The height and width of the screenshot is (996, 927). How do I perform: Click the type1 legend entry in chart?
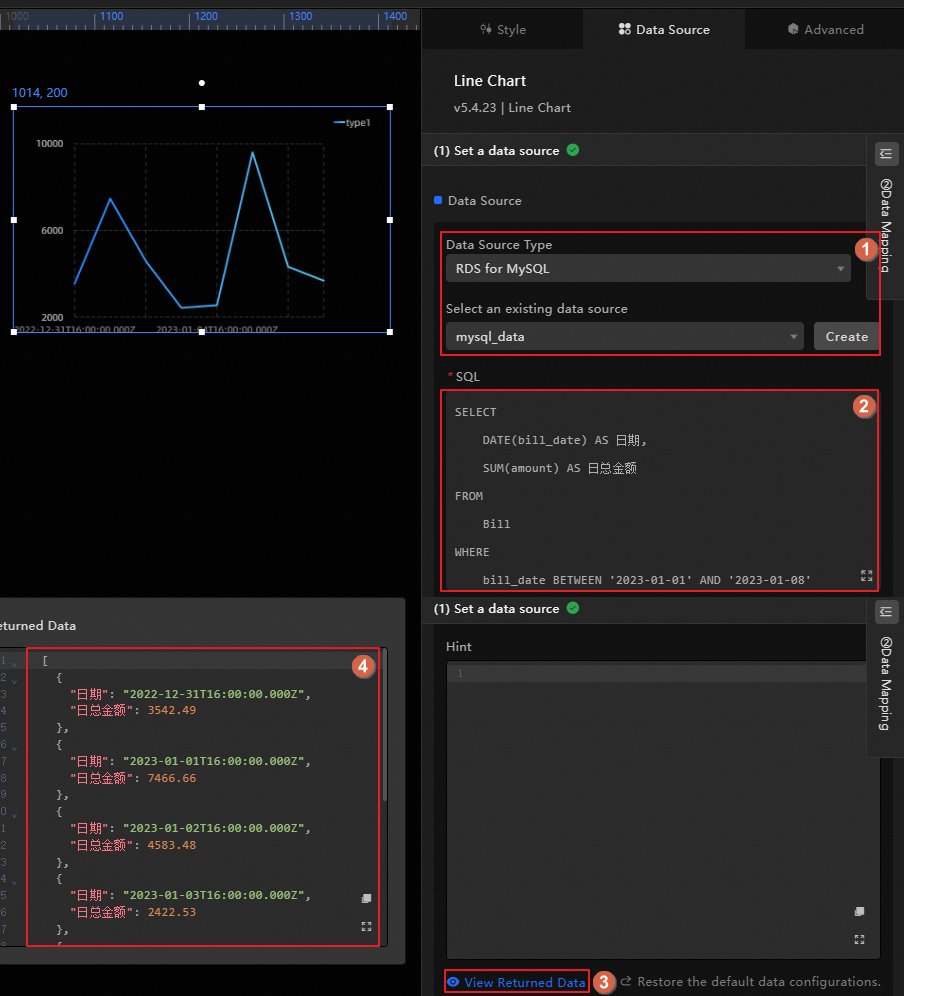pyautogui.click(x=352, y=123)
